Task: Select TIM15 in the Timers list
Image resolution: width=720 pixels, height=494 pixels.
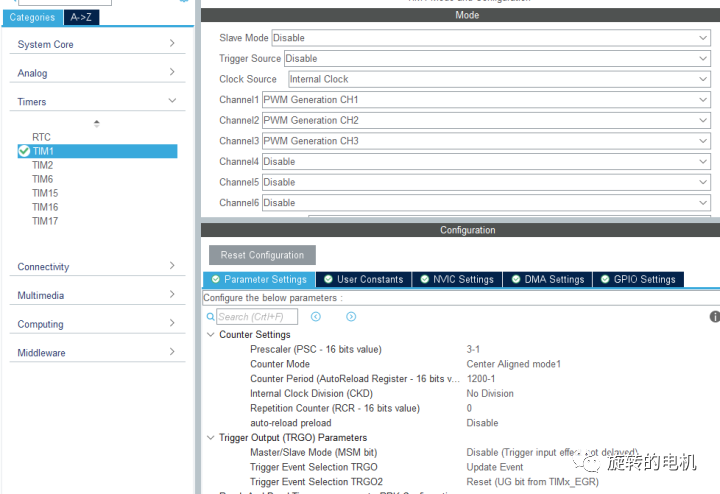Action: pyautogui.click(x=45, y=193)
